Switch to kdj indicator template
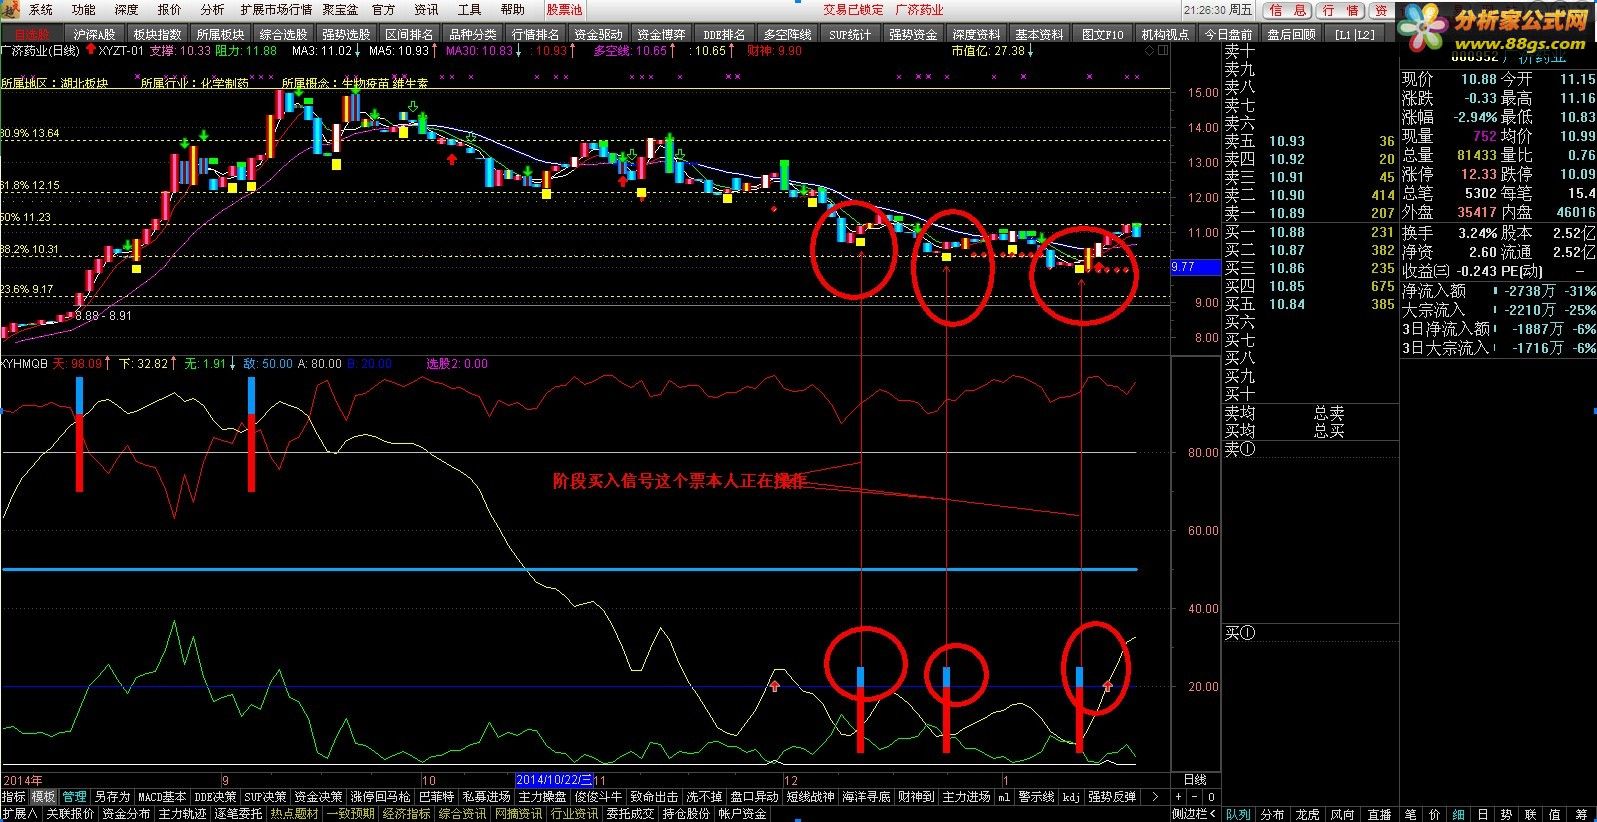 [1071, 797]
